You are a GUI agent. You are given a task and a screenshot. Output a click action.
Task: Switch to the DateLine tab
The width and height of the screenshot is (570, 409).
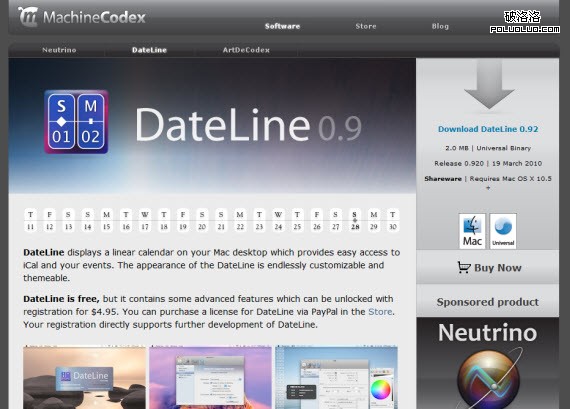pos(149,50)
